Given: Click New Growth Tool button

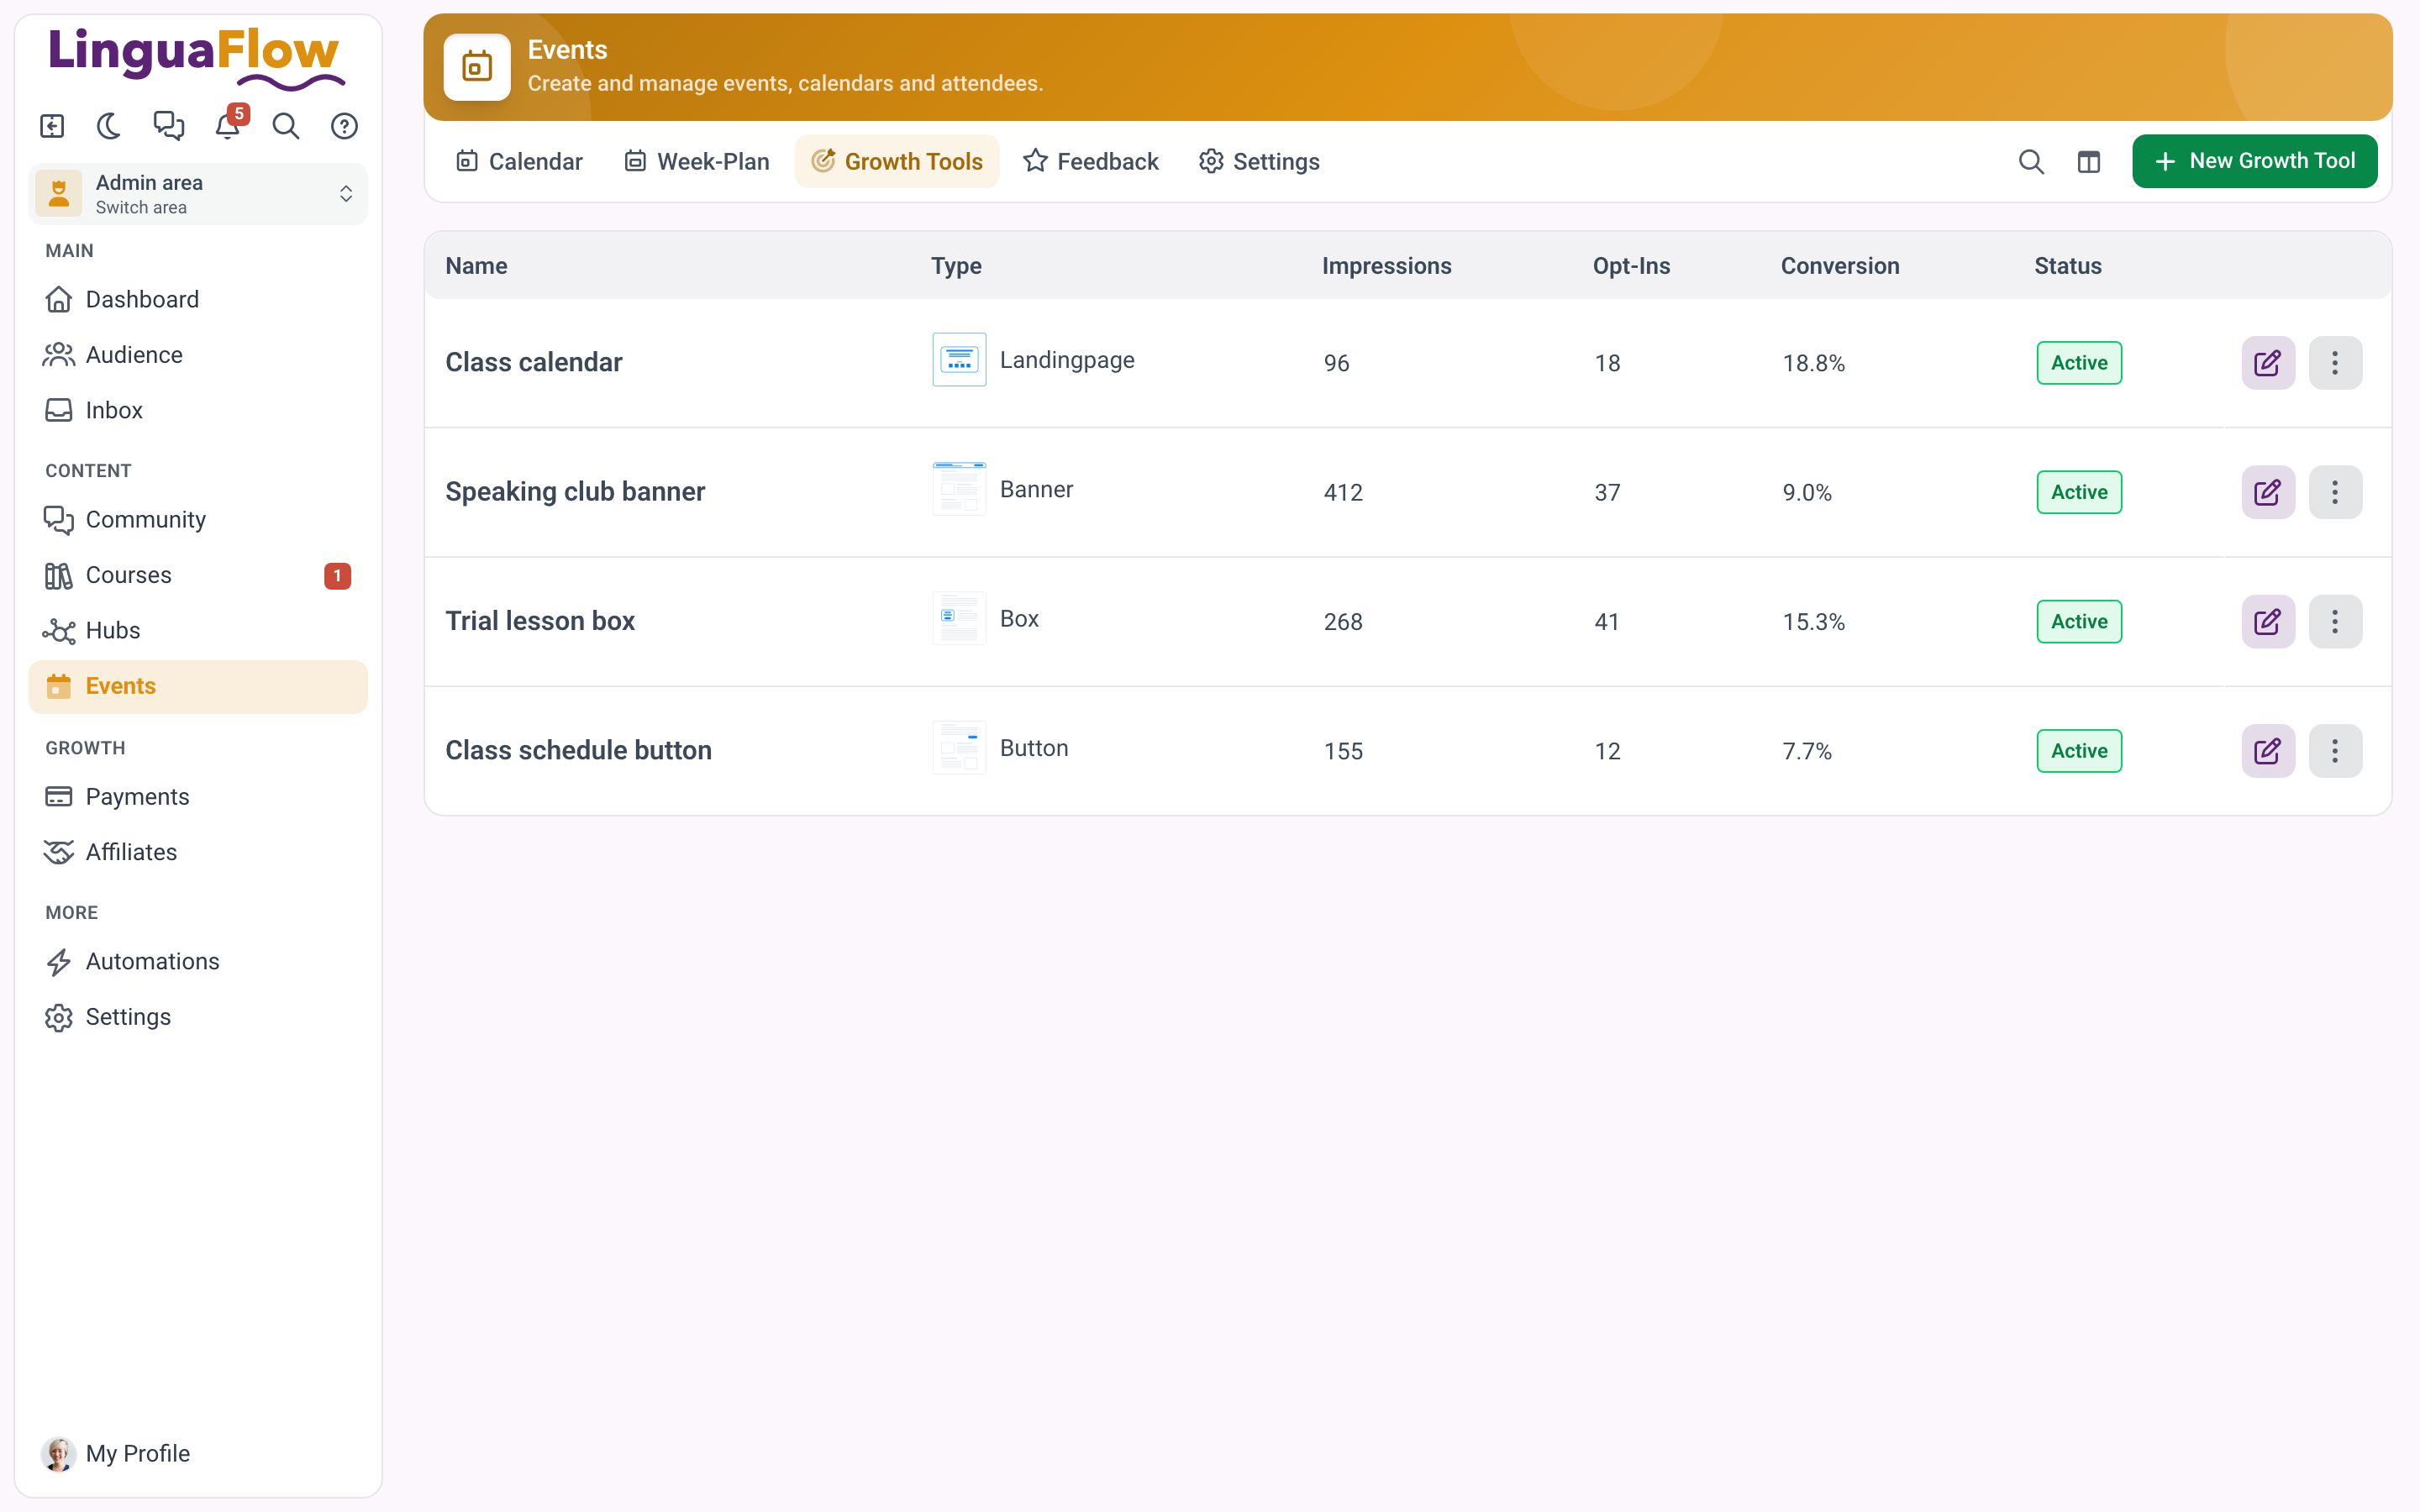Looking at the screenshot, I should pyautogui.click(x=2254, y=161).
